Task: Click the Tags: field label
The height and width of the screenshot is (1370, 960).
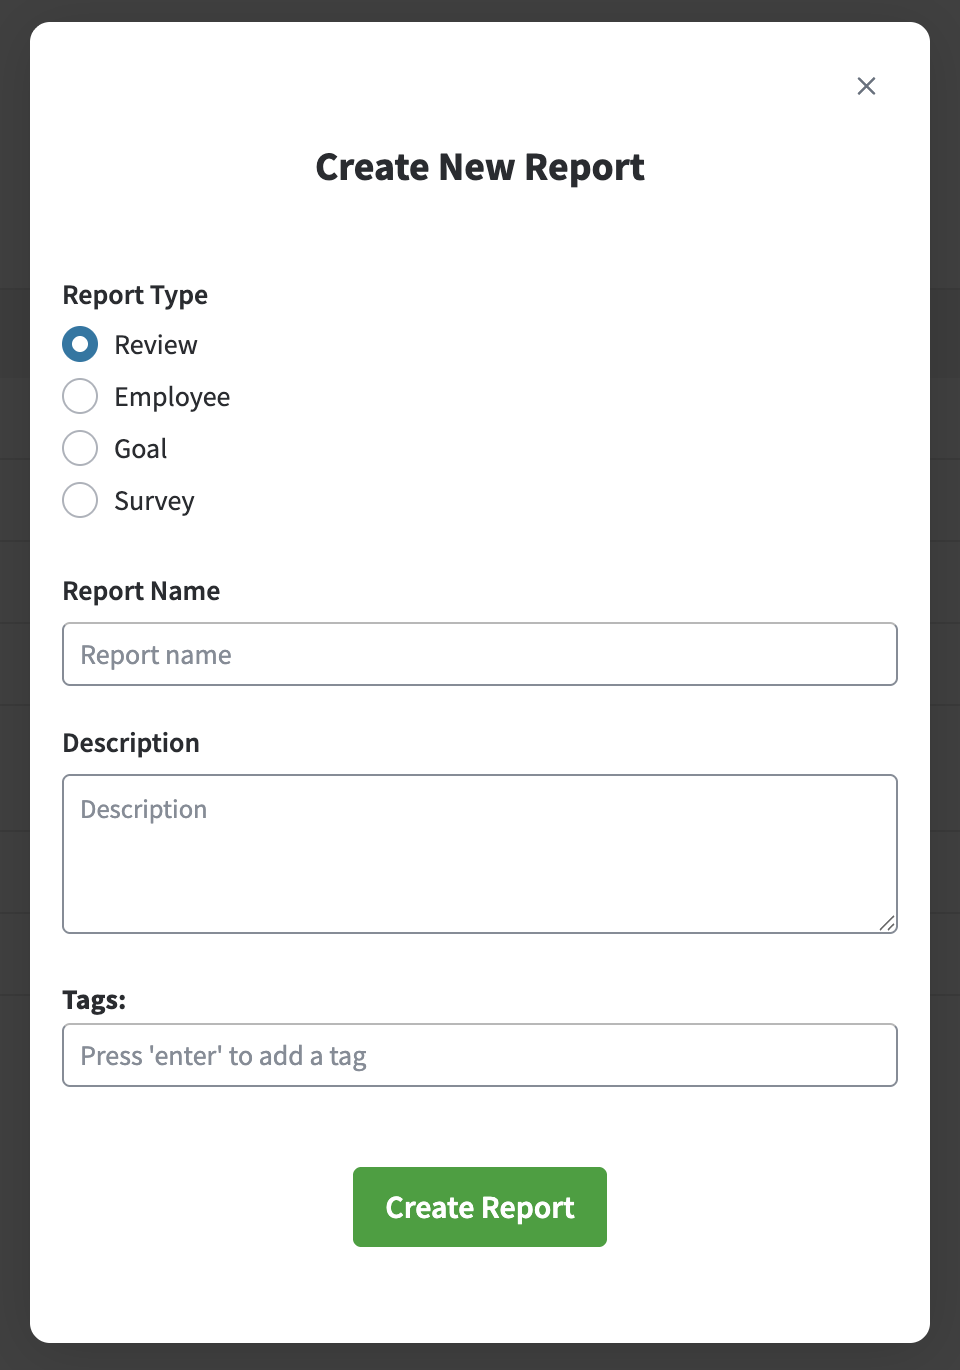Action: click(94, 1000)
